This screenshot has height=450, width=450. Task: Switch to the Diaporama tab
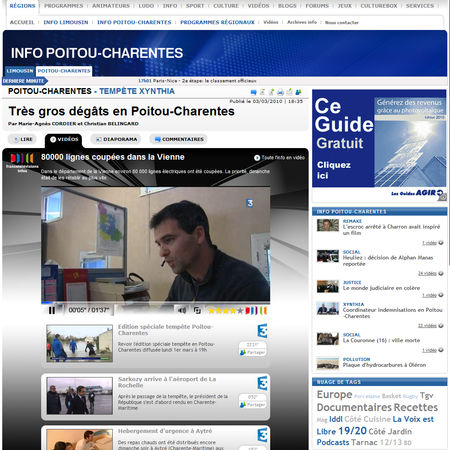(x=116, y=139)
